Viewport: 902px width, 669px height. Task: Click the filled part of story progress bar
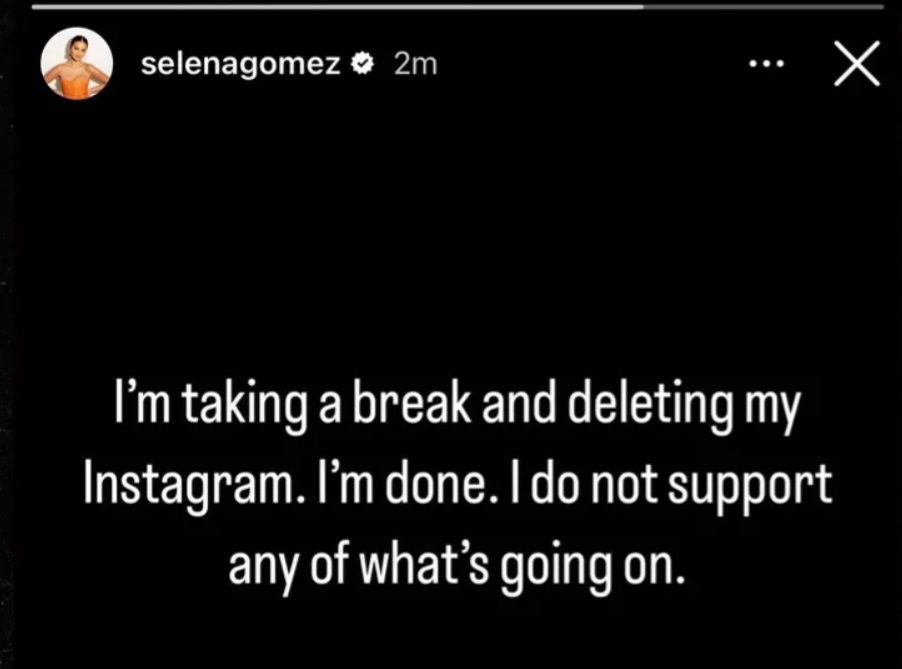pyautogui.click(x=337, y=7)
